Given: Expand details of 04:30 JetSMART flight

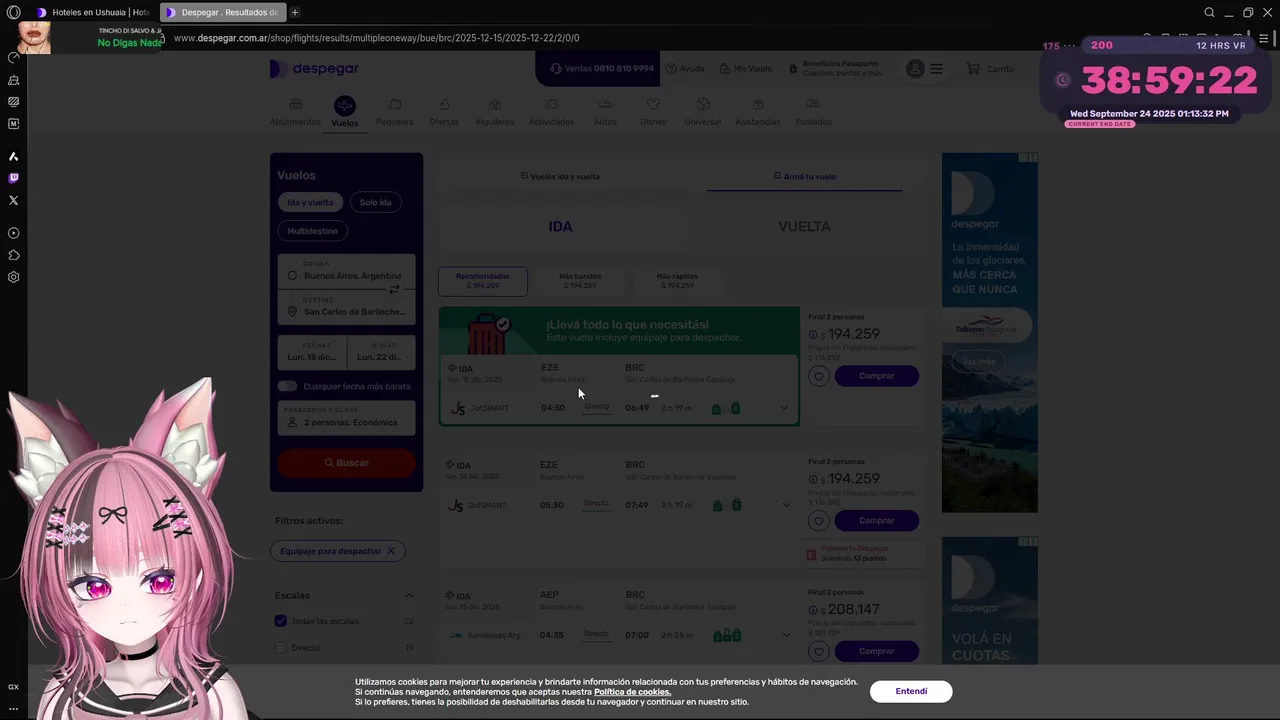Looking at the screenshot, I should 784,408.
